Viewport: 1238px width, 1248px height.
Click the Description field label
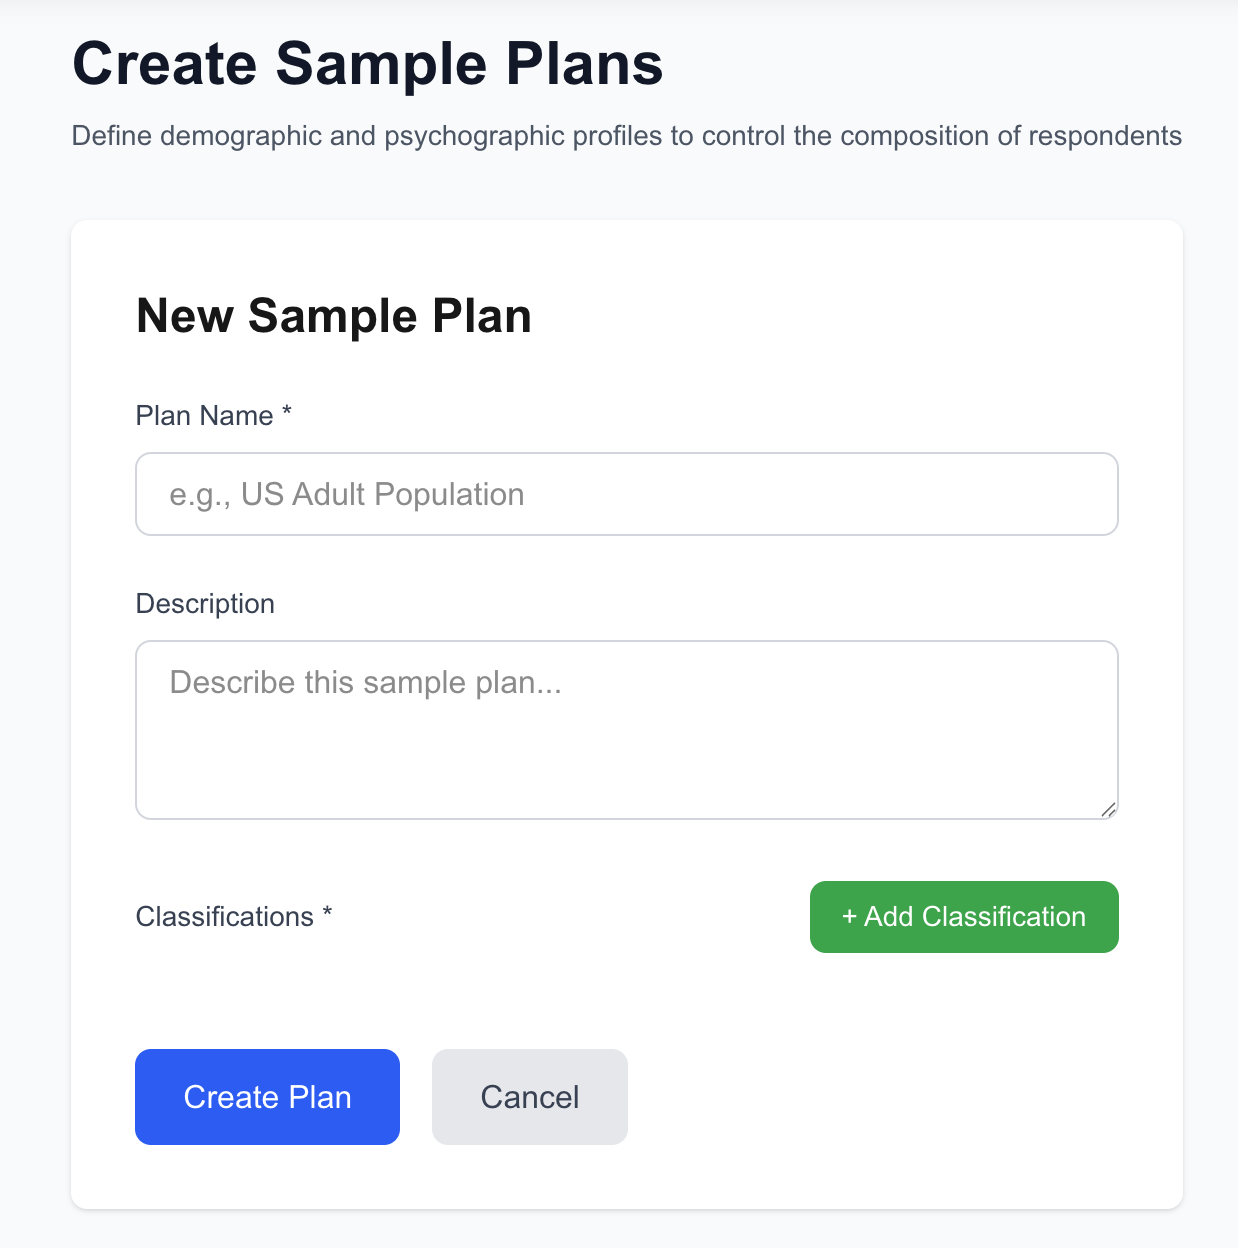point(204,603)
